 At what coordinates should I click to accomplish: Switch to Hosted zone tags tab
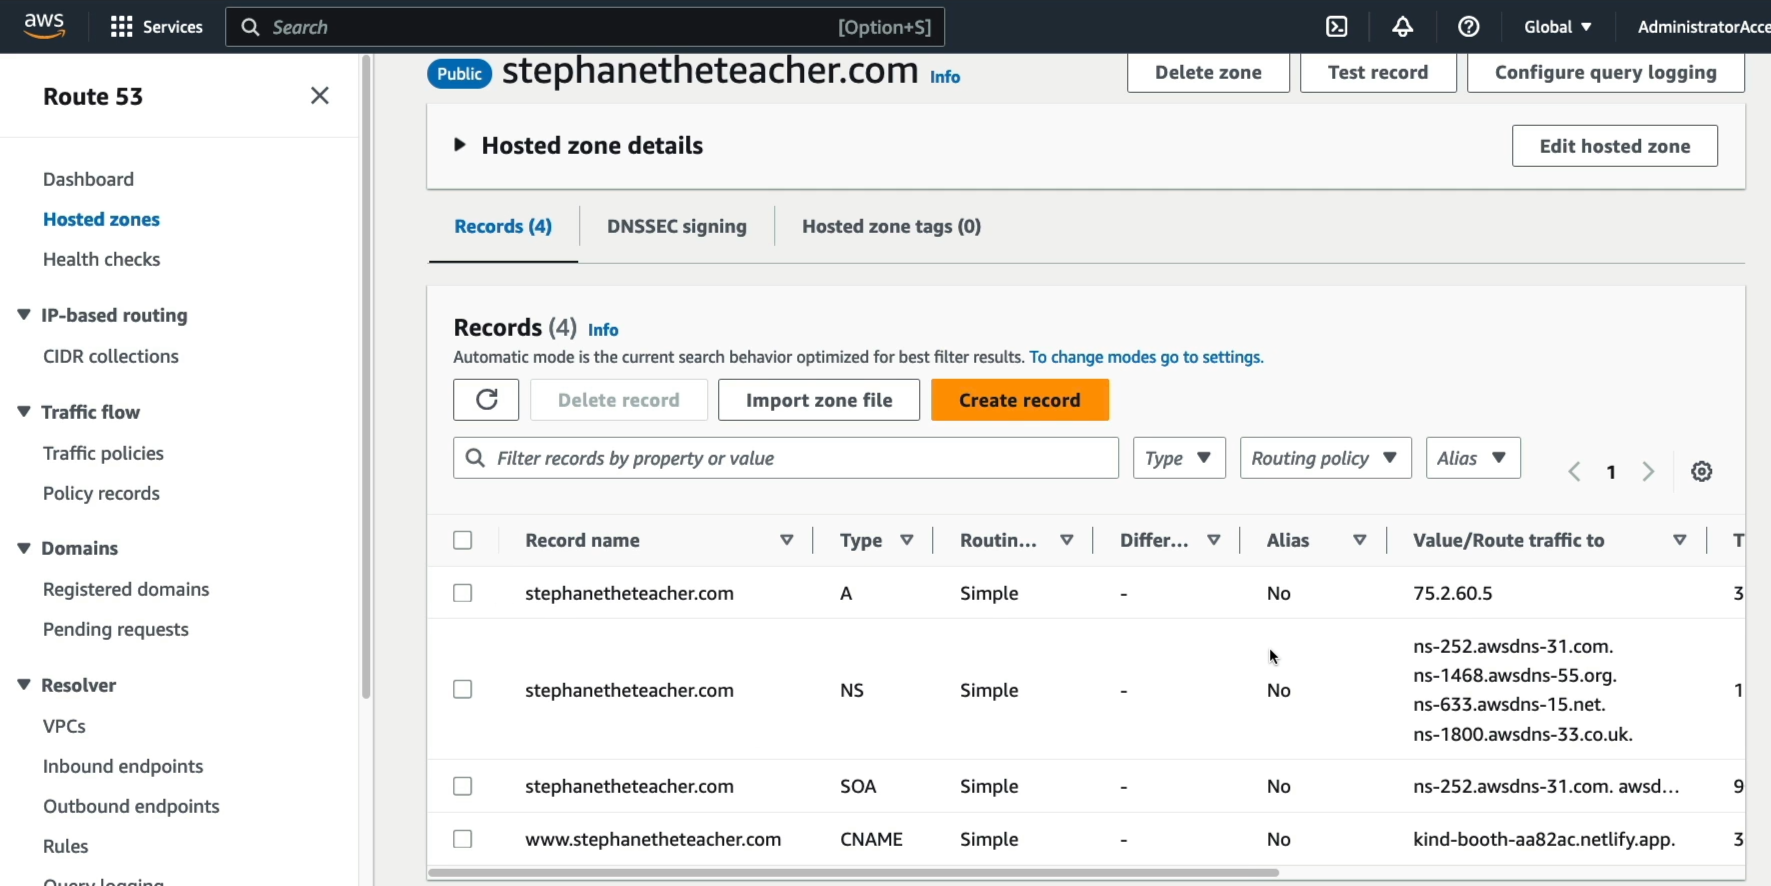tap(891, 226)
